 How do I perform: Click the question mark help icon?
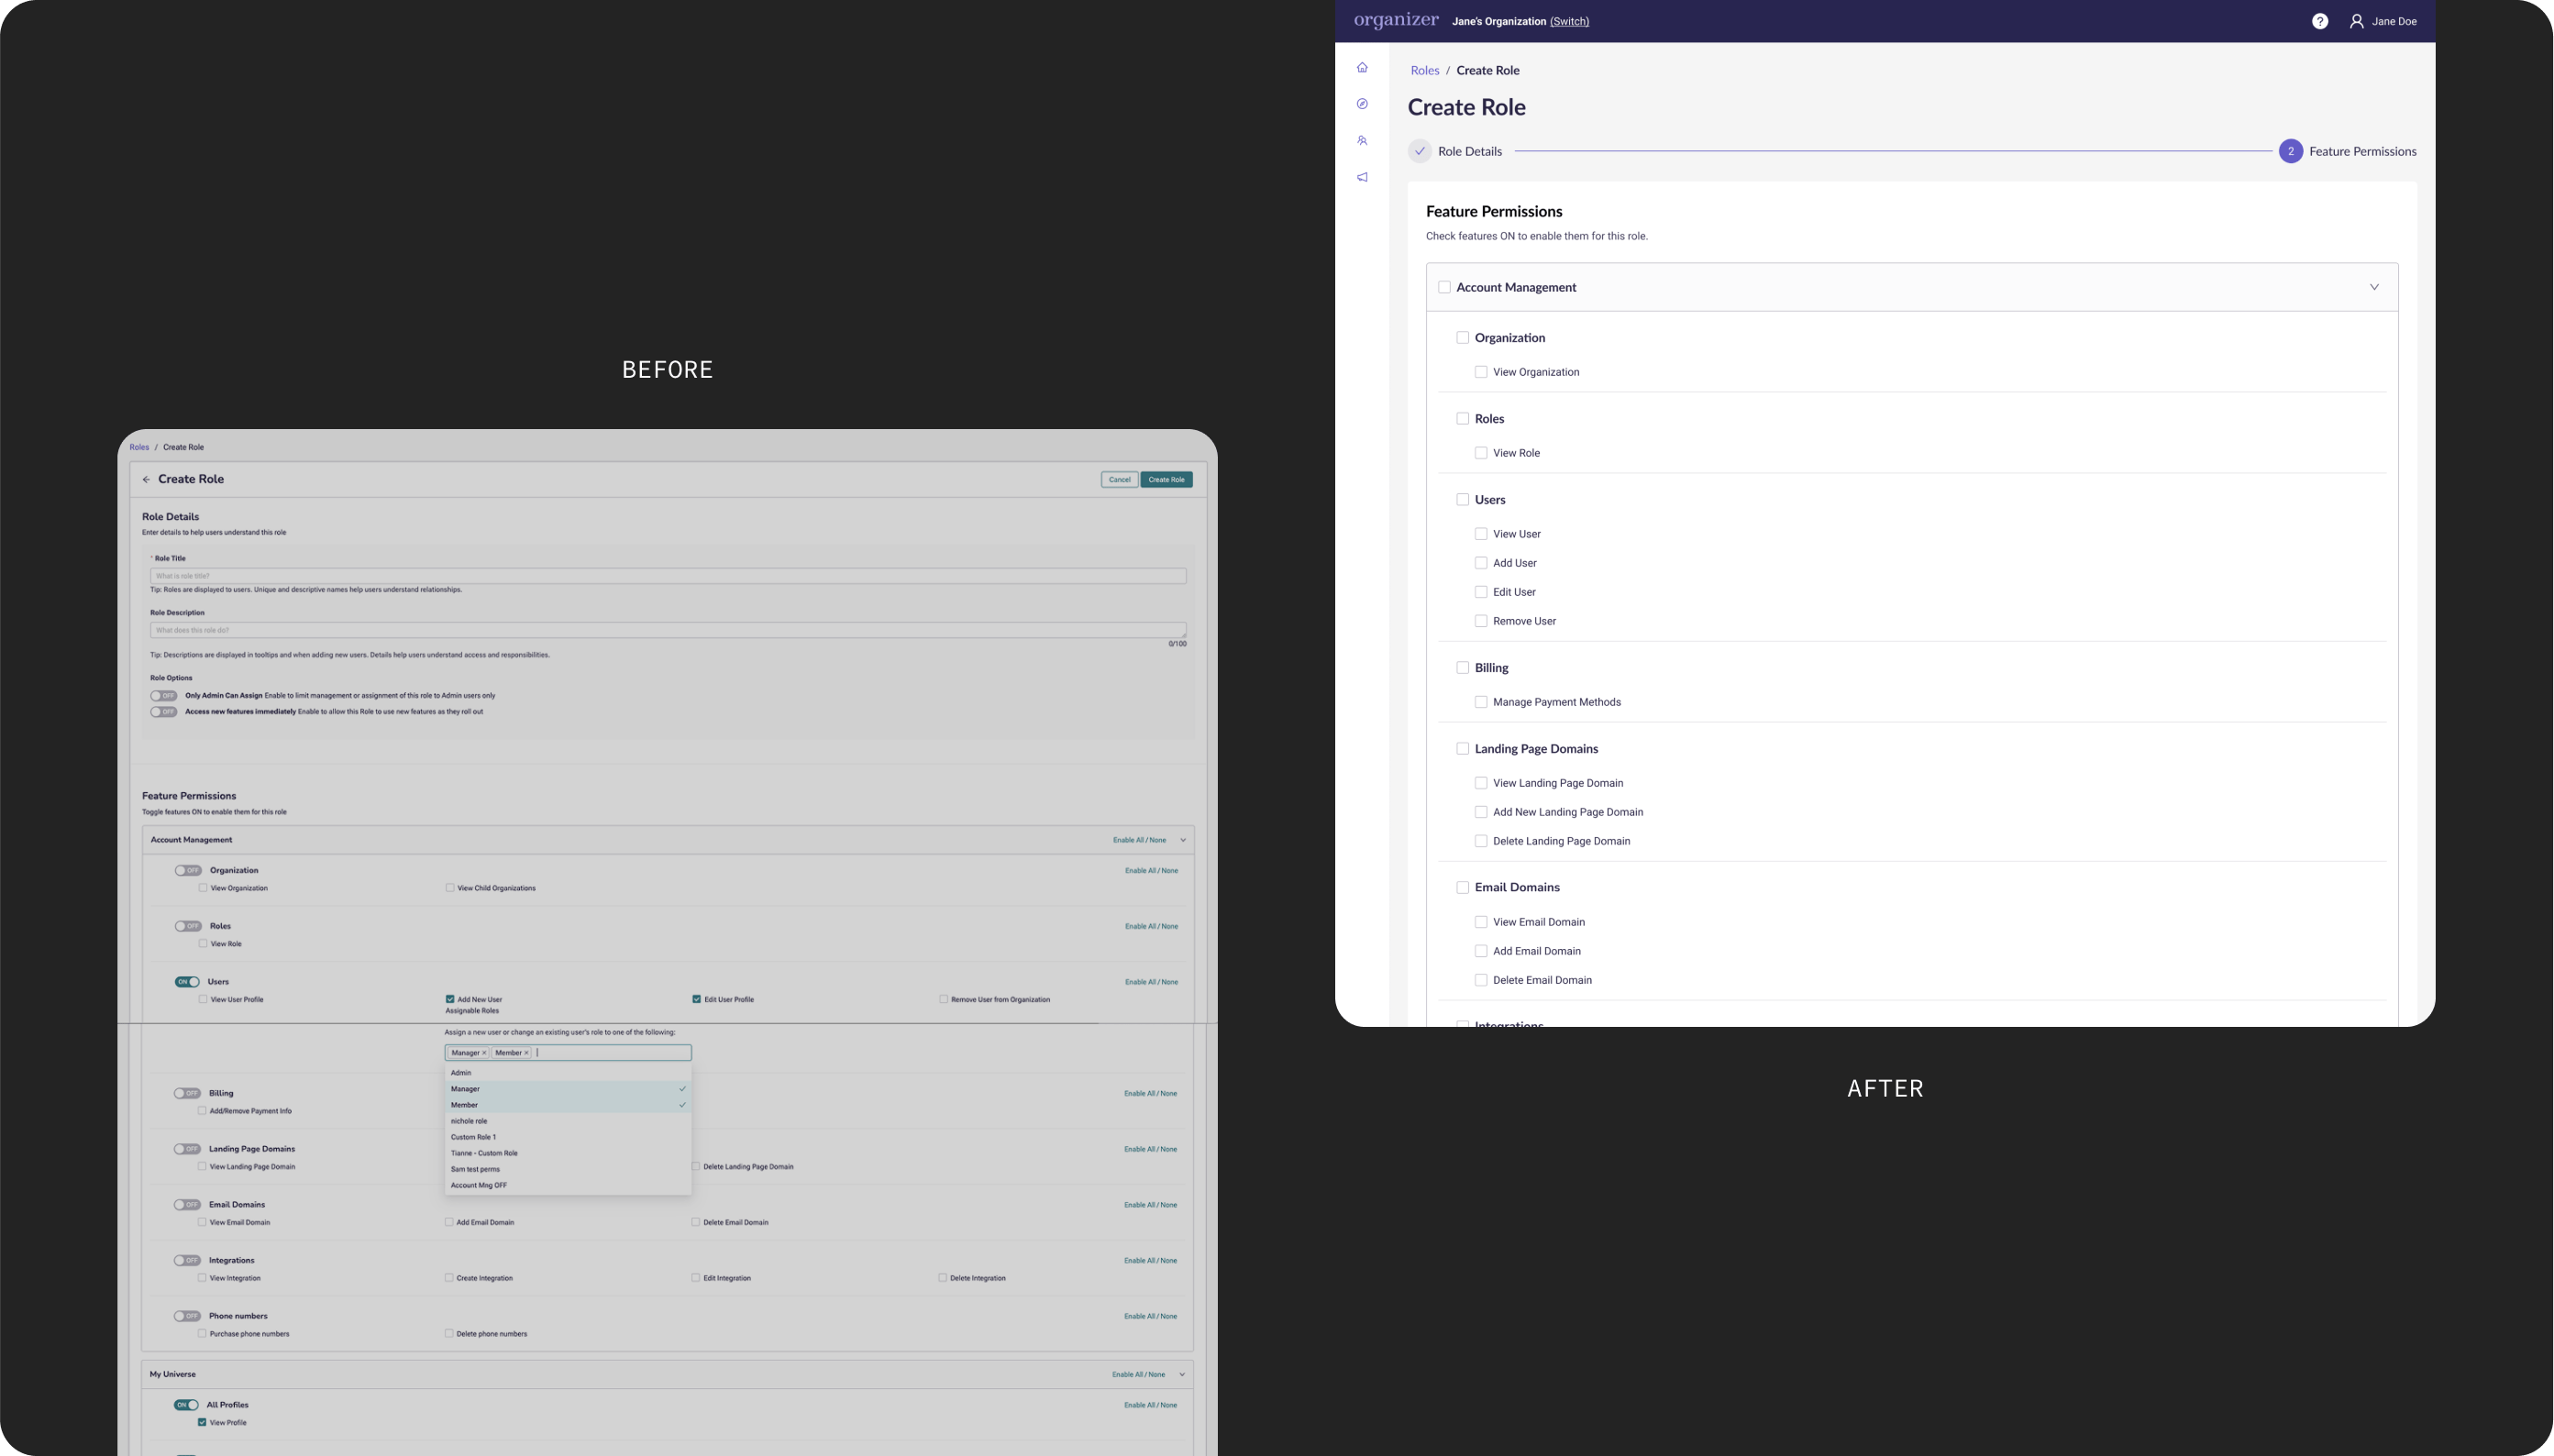tap(2319, 21)
